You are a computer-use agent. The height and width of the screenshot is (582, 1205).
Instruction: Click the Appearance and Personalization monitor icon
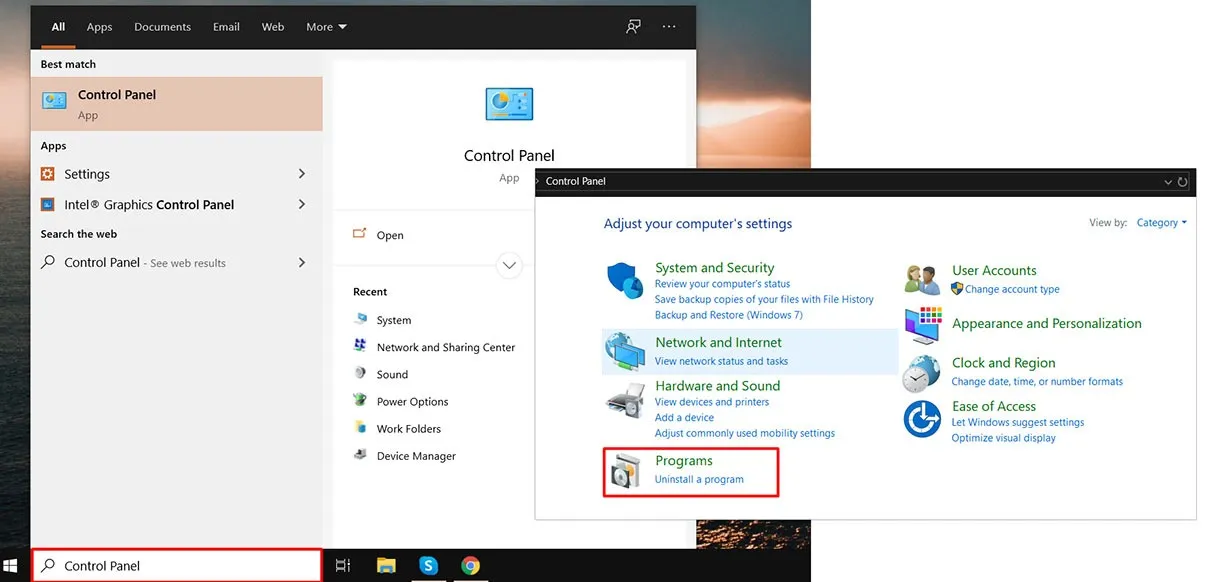[923, 325]
